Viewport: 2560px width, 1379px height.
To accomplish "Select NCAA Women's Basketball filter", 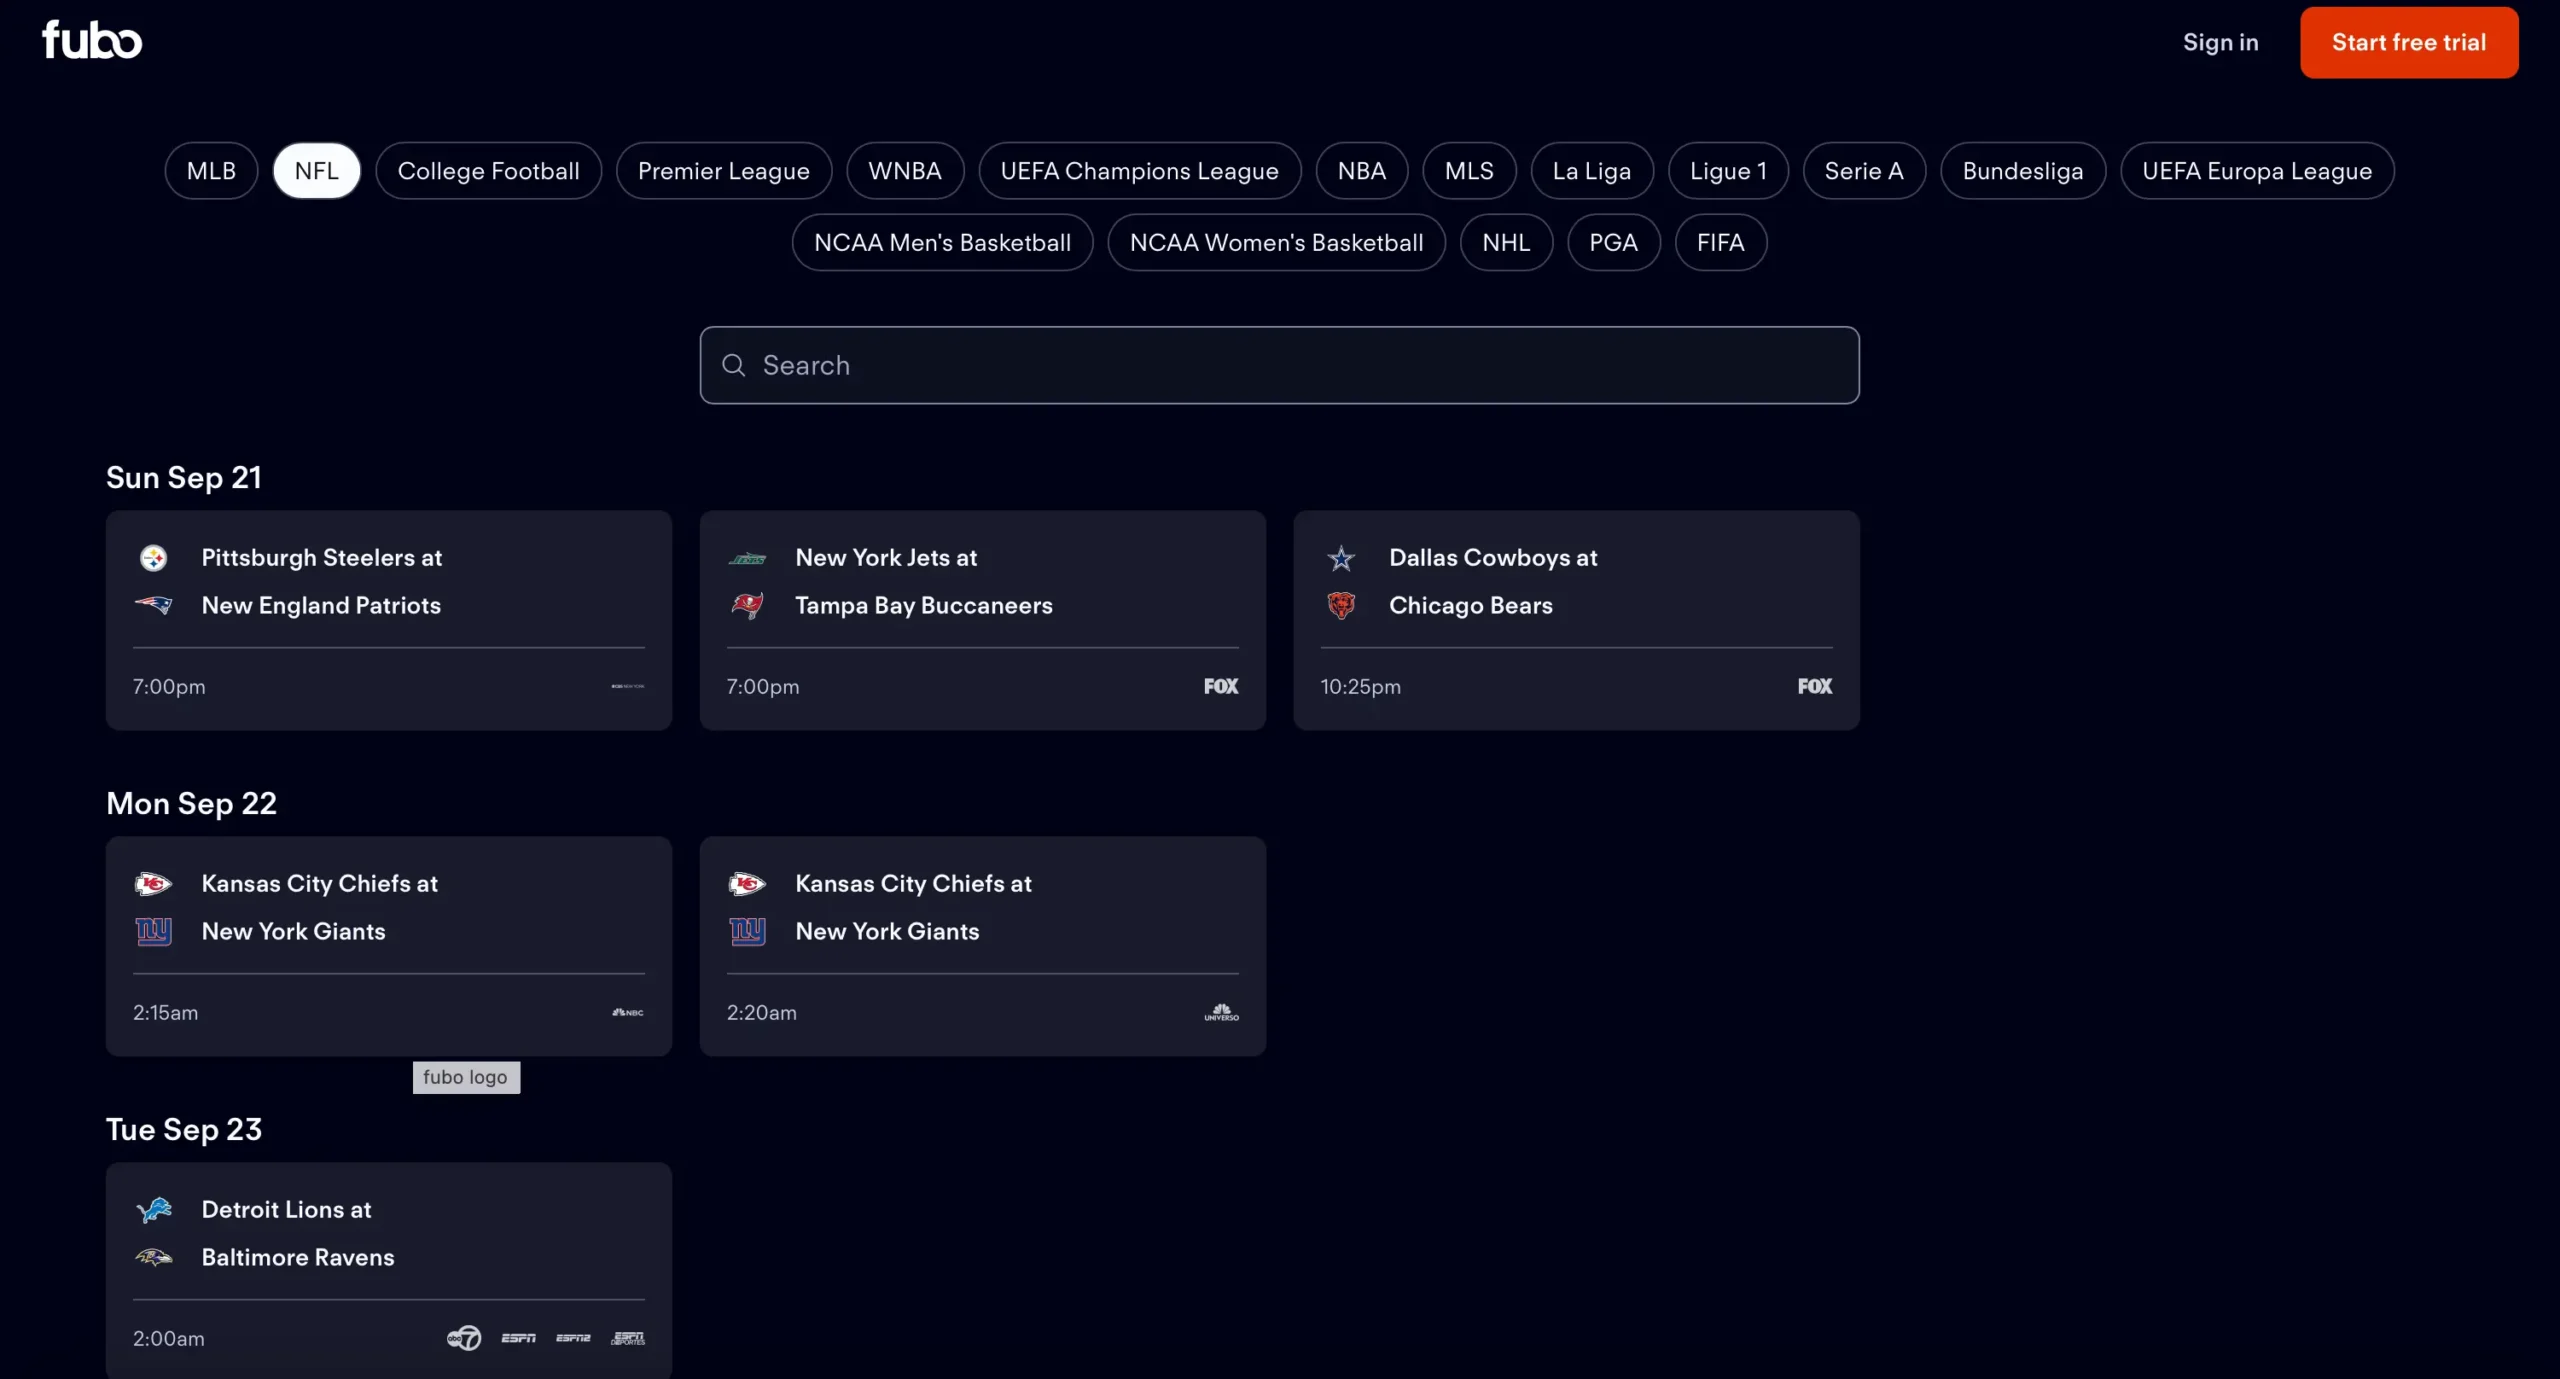I will (1276, 243).
